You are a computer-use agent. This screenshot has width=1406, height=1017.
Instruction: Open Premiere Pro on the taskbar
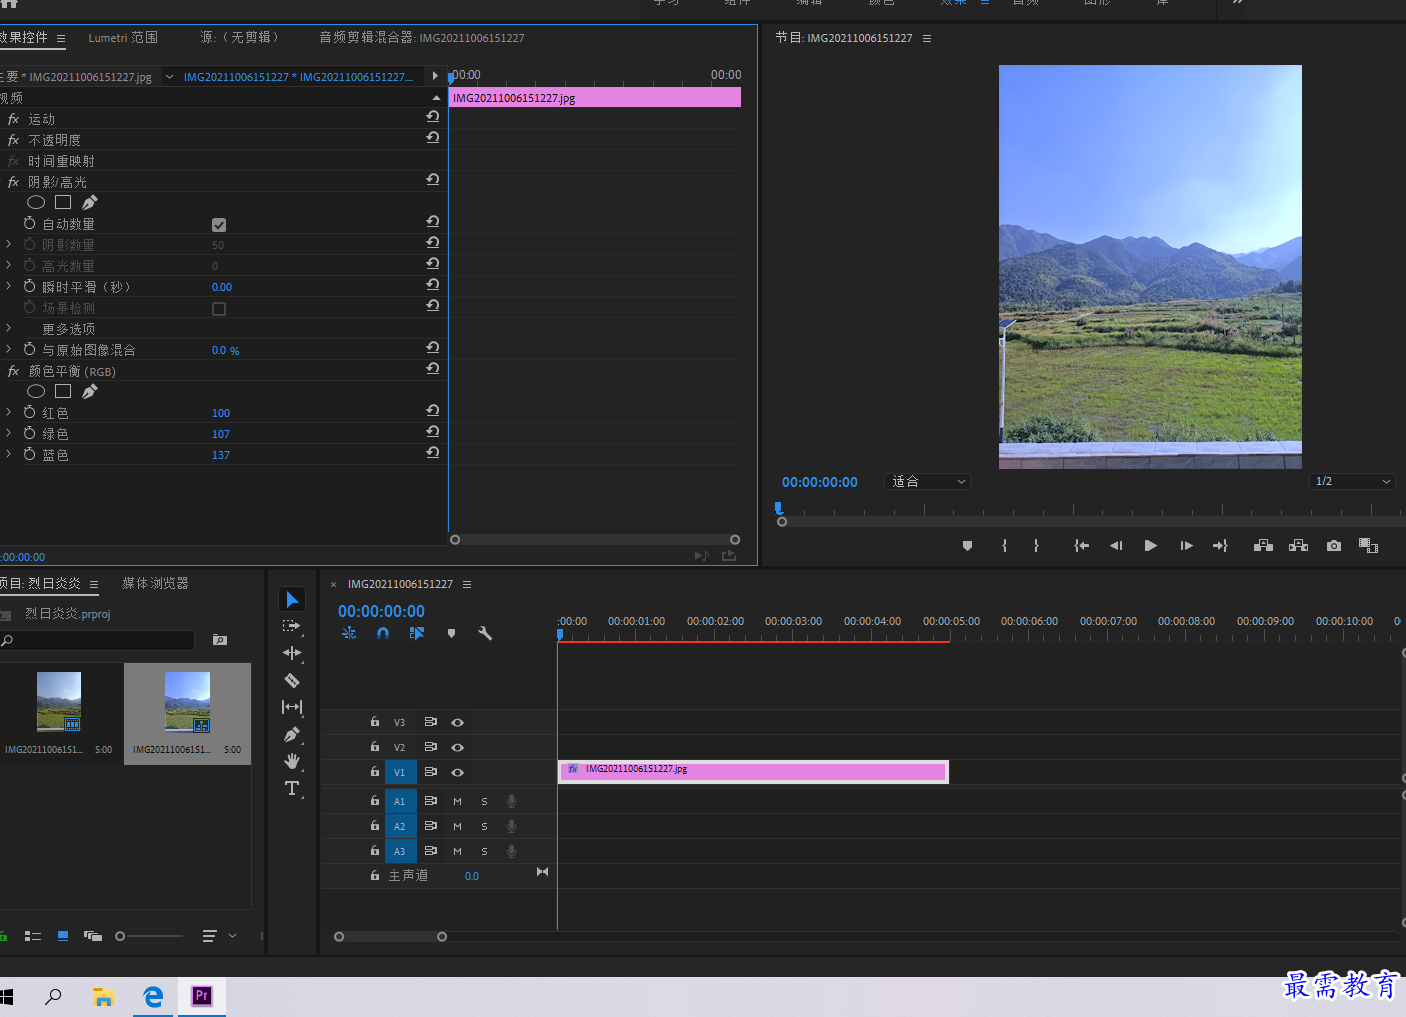point(202,996)
